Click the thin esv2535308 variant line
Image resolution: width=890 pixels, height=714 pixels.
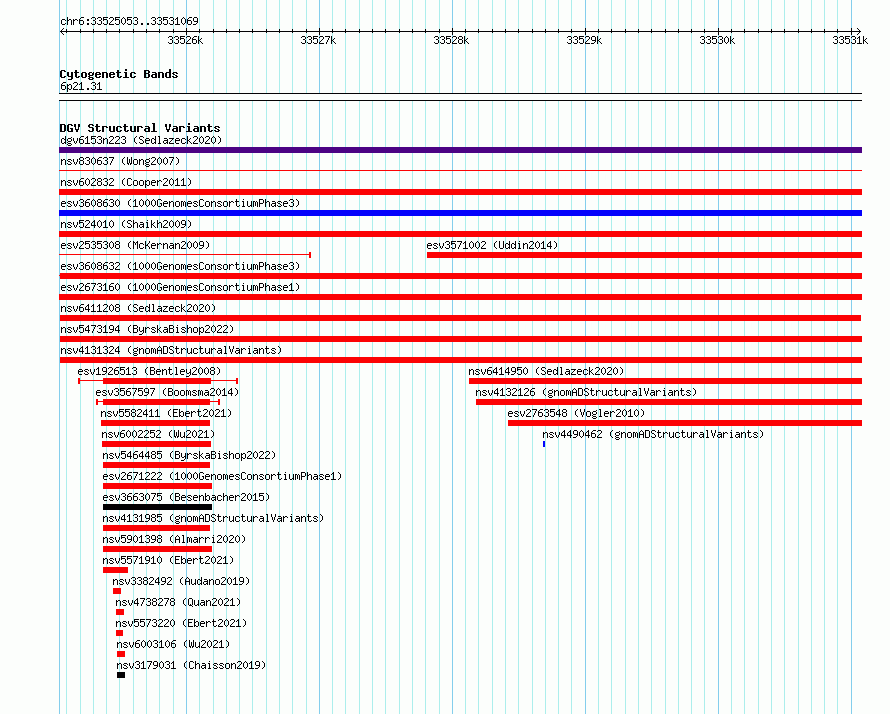185,255
